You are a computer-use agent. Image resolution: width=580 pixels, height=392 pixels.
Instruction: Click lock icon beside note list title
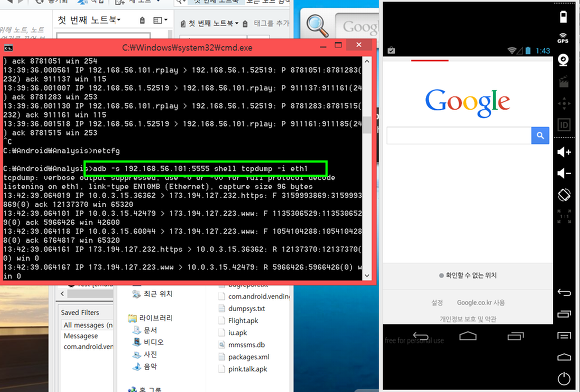(x=142, y=20)
